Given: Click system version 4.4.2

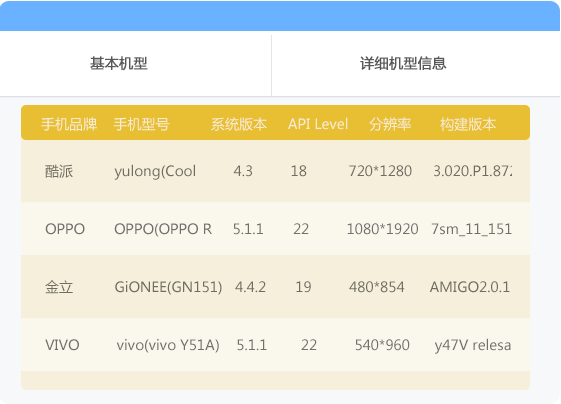Looking at the screenshot, I should [250, 287].
